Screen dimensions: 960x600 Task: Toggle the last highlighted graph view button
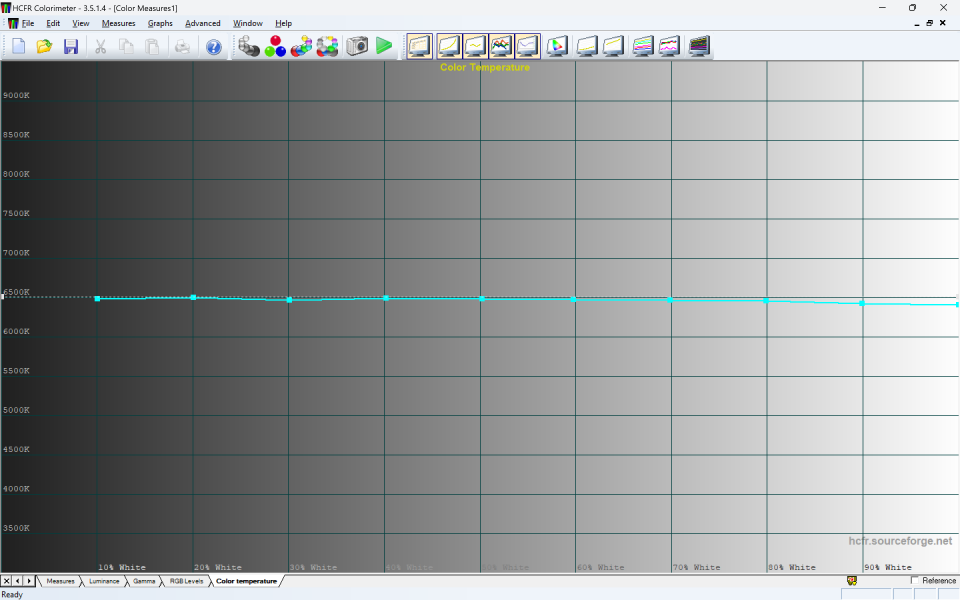(x=528, y=46)
